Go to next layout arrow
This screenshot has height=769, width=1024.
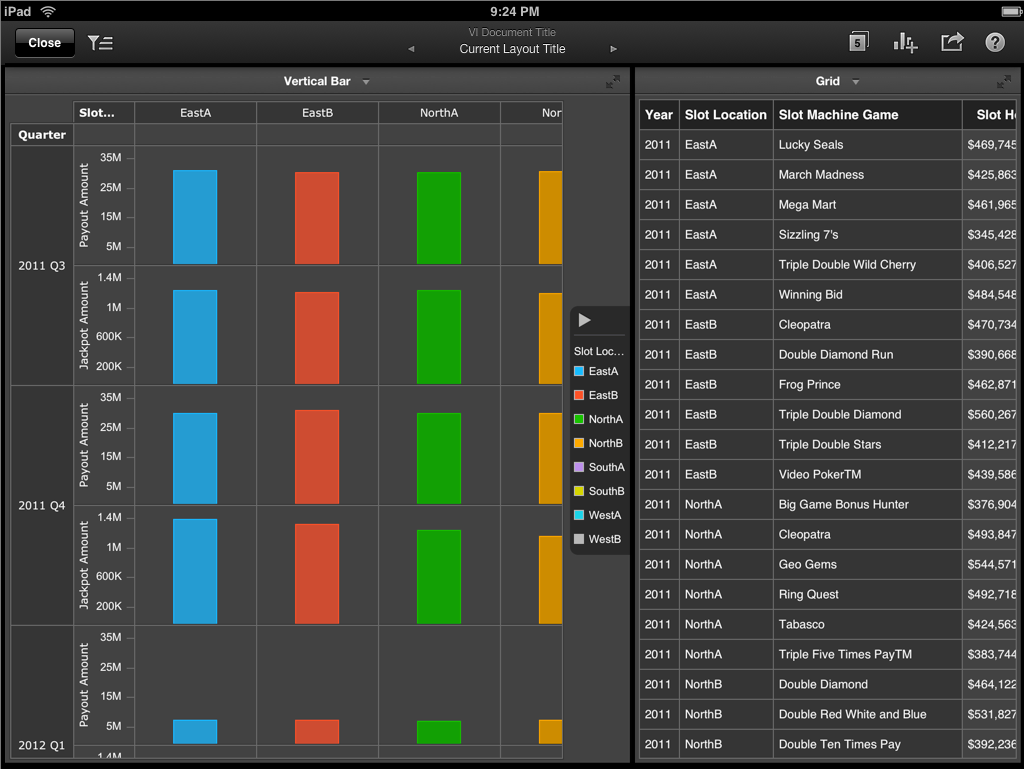(613, 49)
